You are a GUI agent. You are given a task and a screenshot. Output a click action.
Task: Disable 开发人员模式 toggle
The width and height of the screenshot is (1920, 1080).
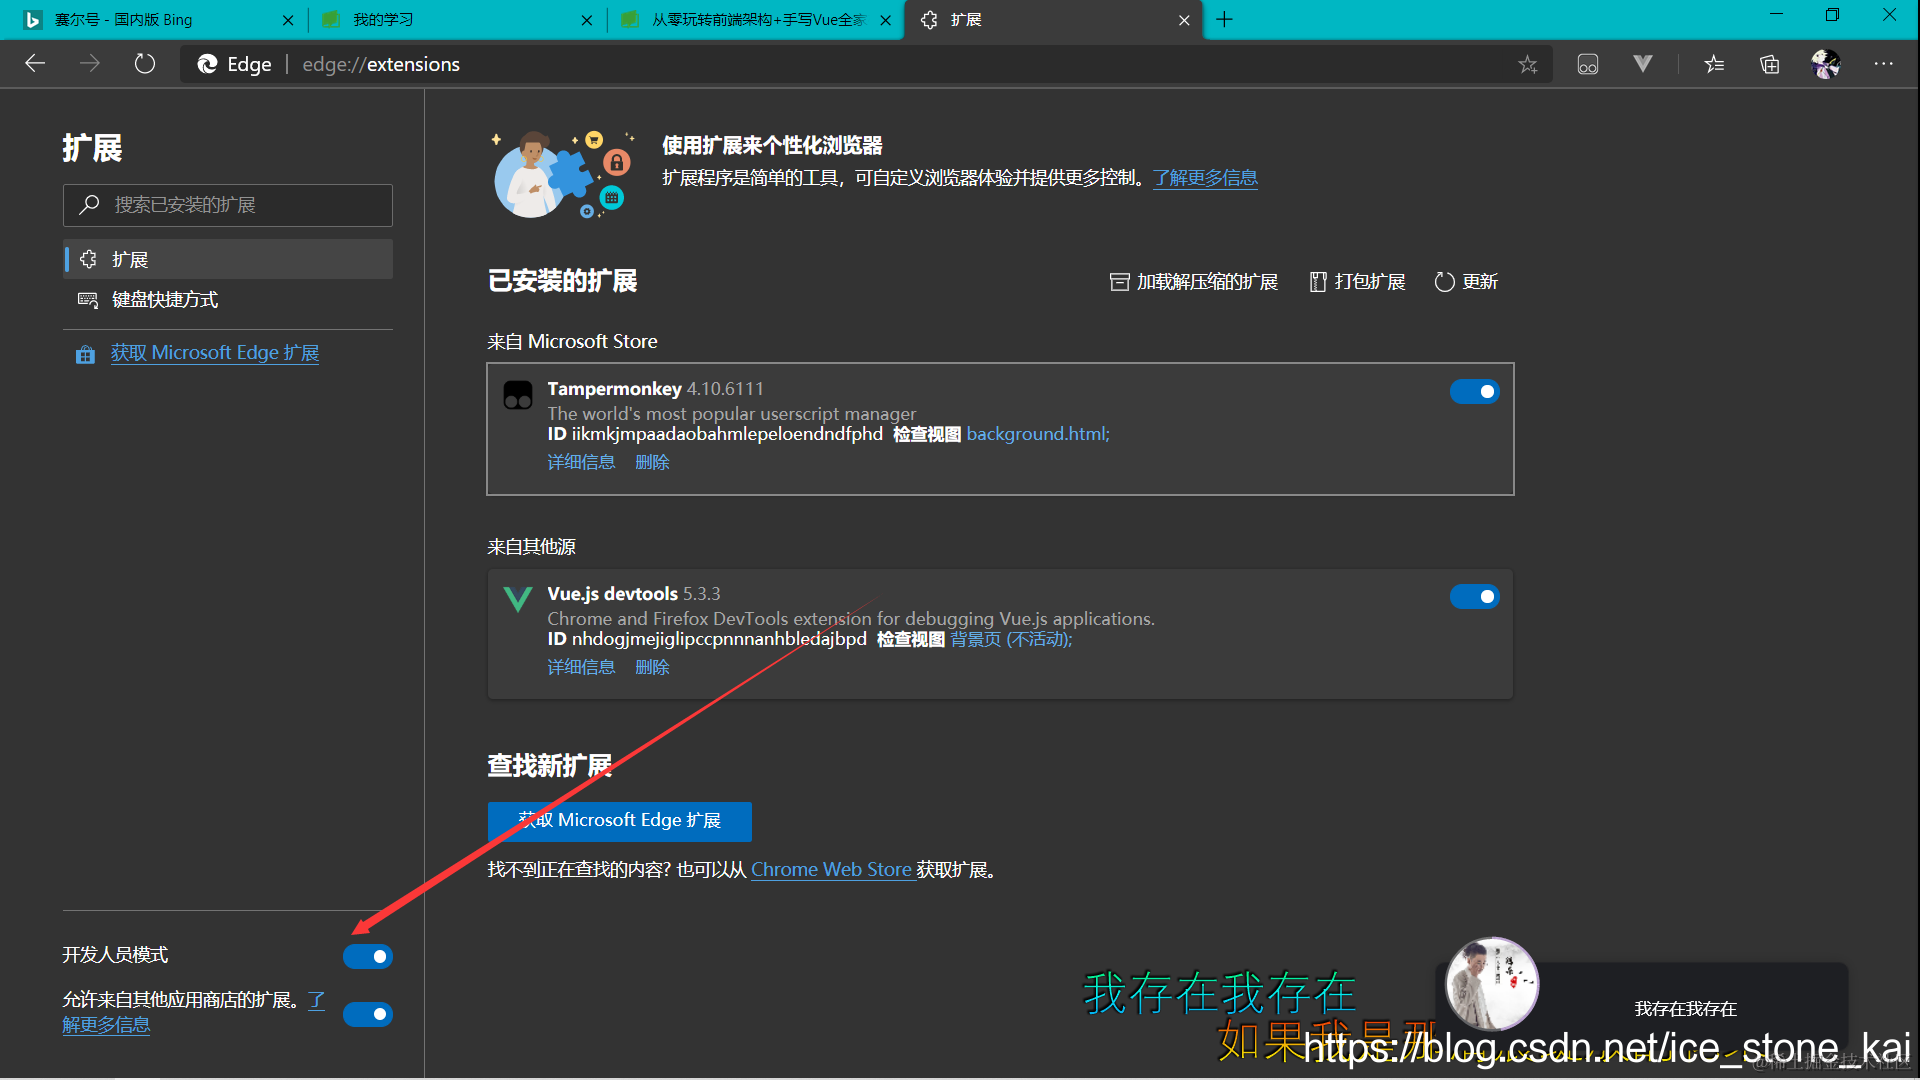pos(367,956)
